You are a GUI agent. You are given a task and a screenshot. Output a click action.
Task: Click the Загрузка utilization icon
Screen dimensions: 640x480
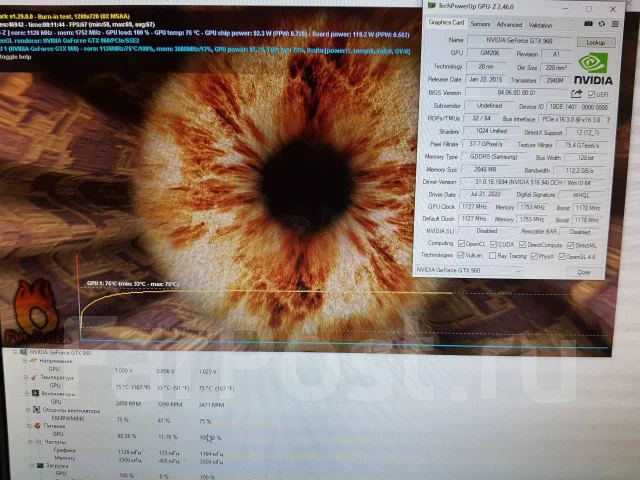(40, 465)
